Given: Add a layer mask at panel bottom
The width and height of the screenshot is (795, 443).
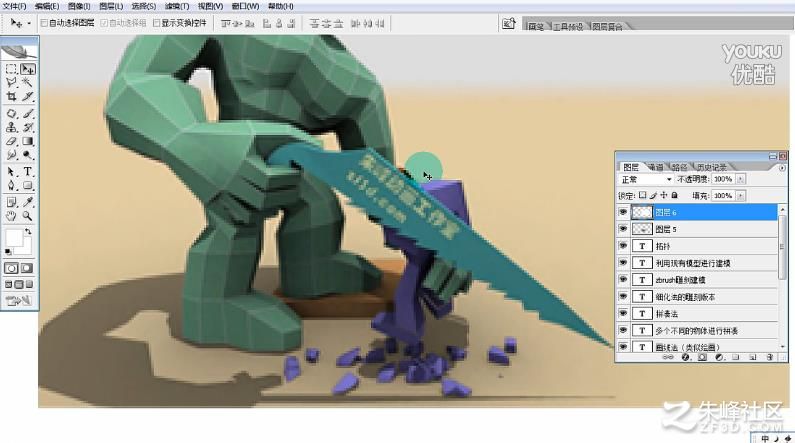Looking at the screenshot, I should click(x=702, y=357).
